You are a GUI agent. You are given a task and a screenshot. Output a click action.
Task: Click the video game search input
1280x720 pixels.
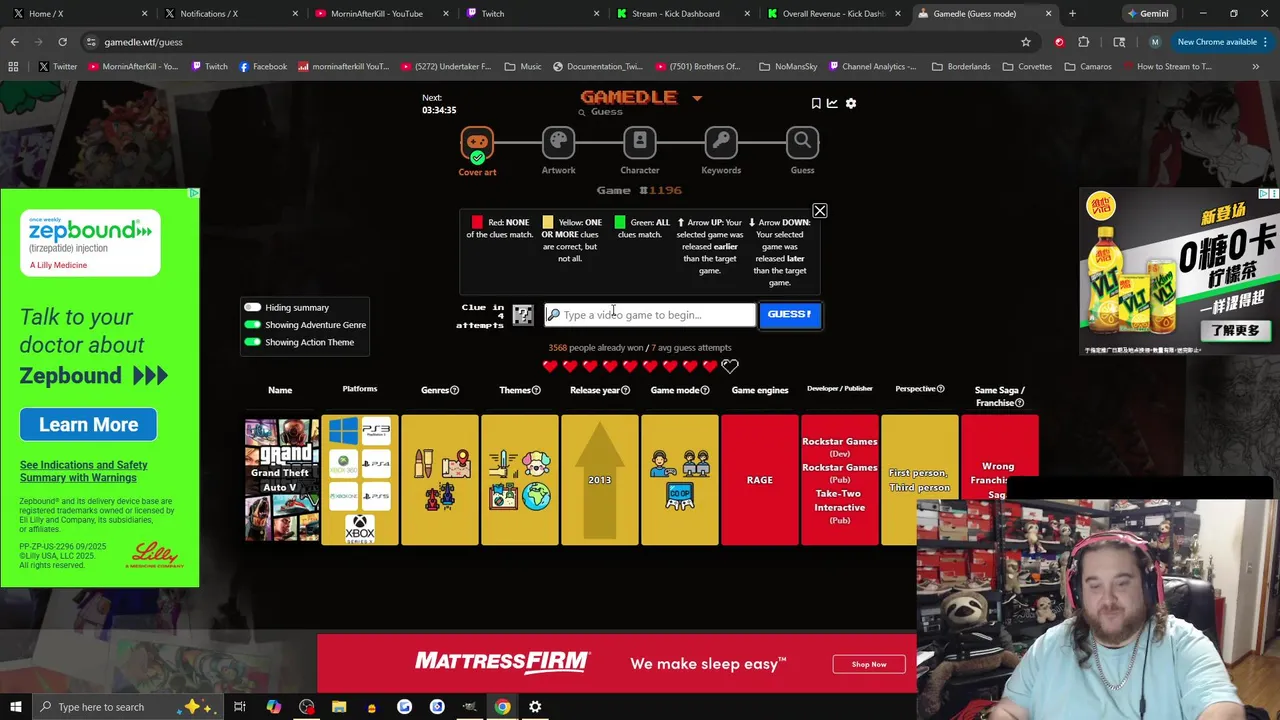pyautogui.click(x=650, y=315)
